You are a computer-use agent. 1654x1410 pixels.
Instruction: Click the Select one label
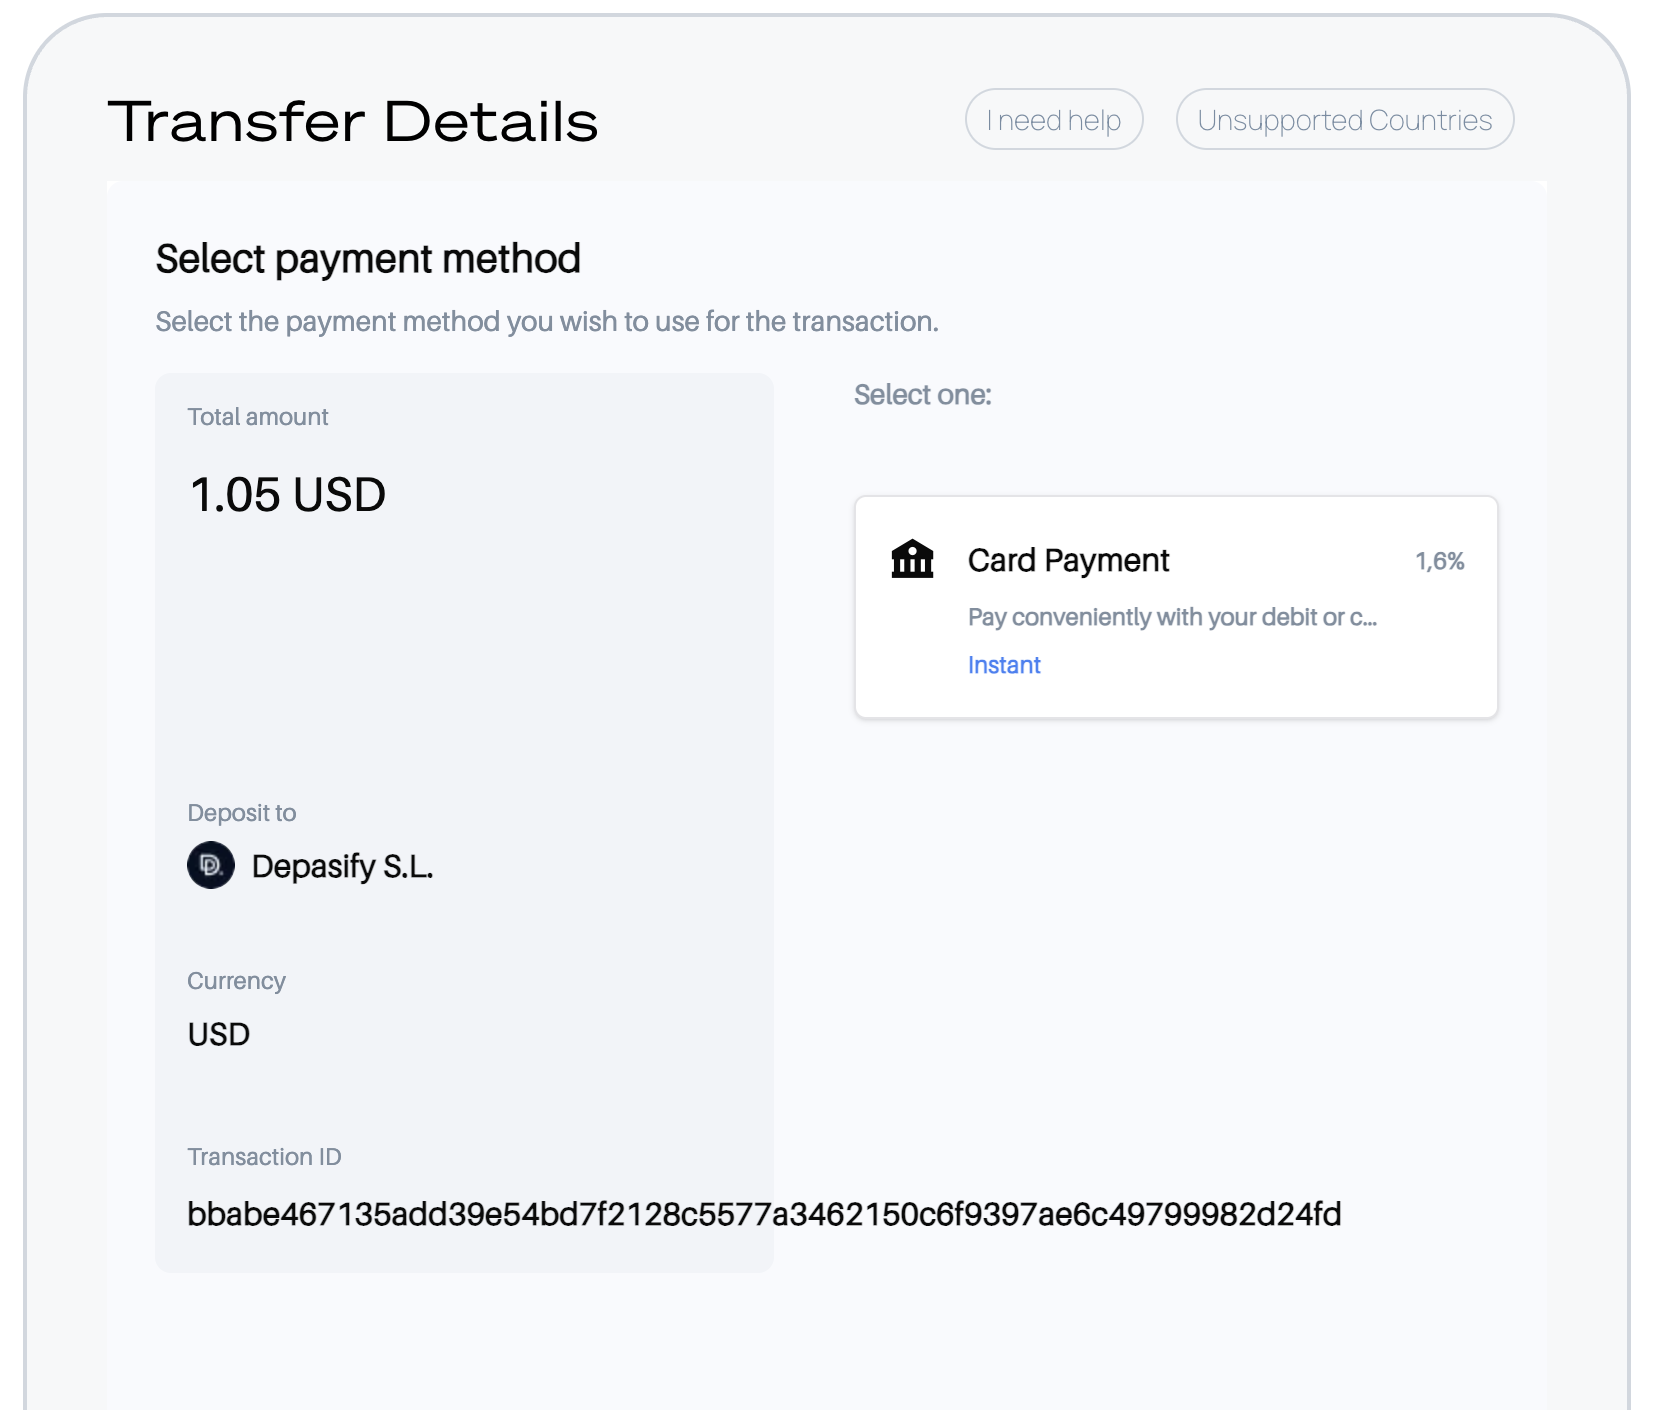[x=922, y=395]
